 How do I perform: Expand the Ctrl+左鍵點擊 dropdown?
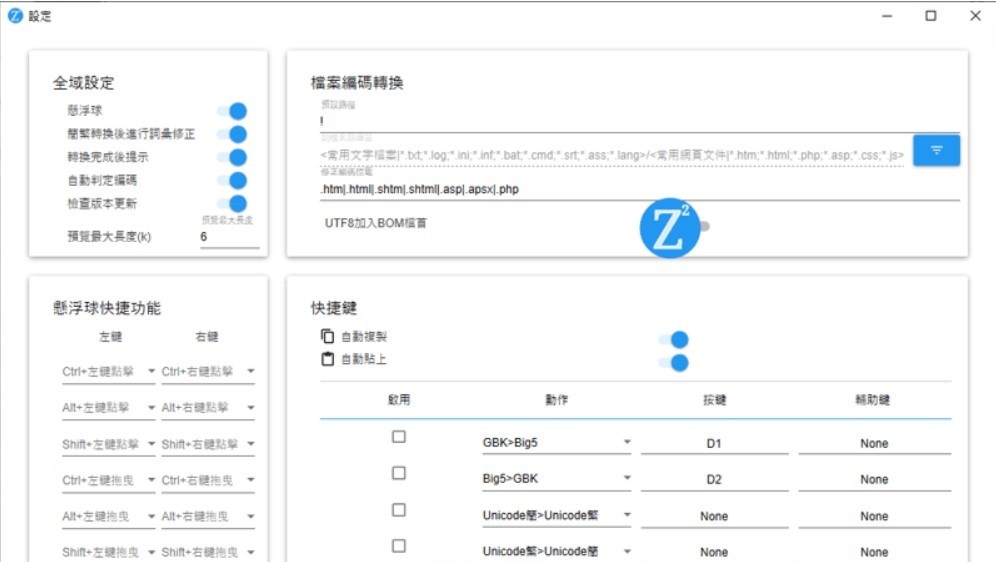point(109,372)
